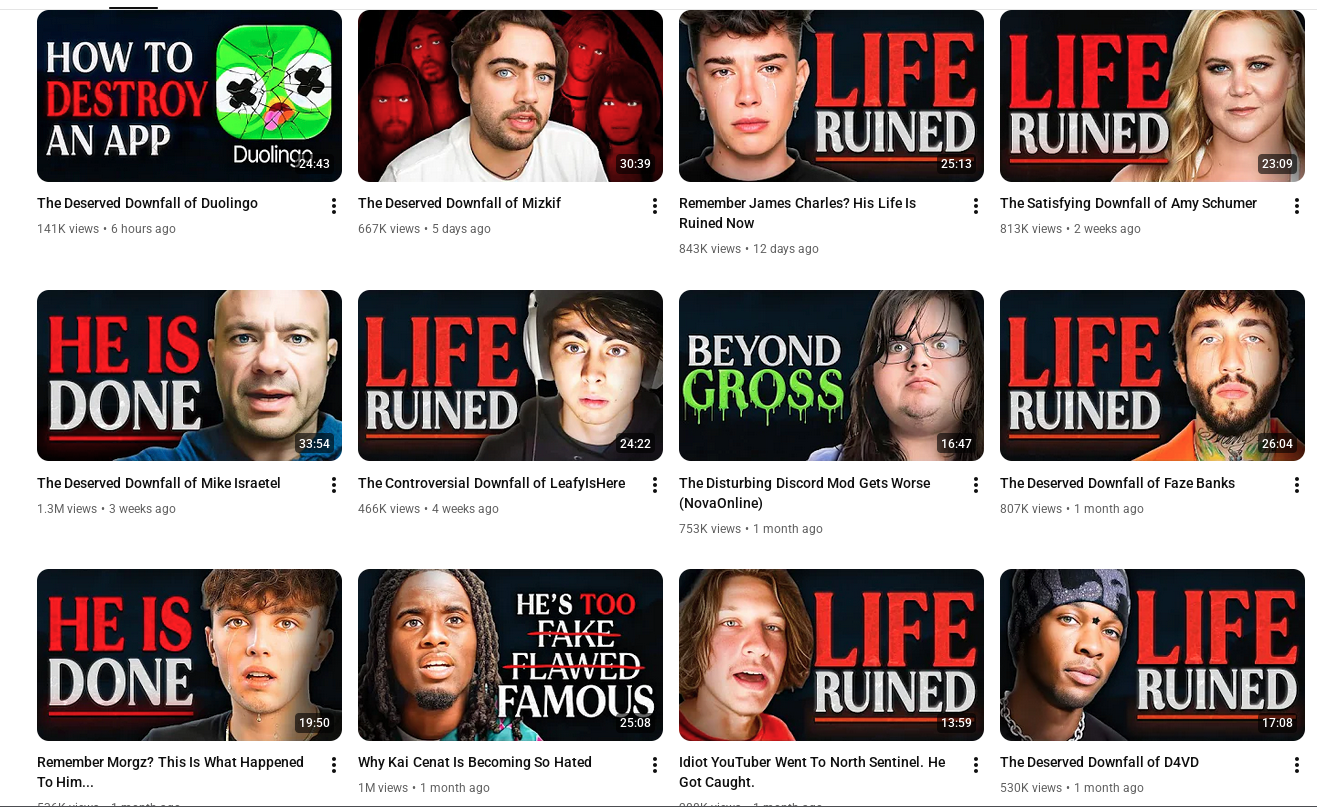Open options menu for Duolingo downfall video
Viewport: 1317px width, 807px height.
tap(334, 206)
